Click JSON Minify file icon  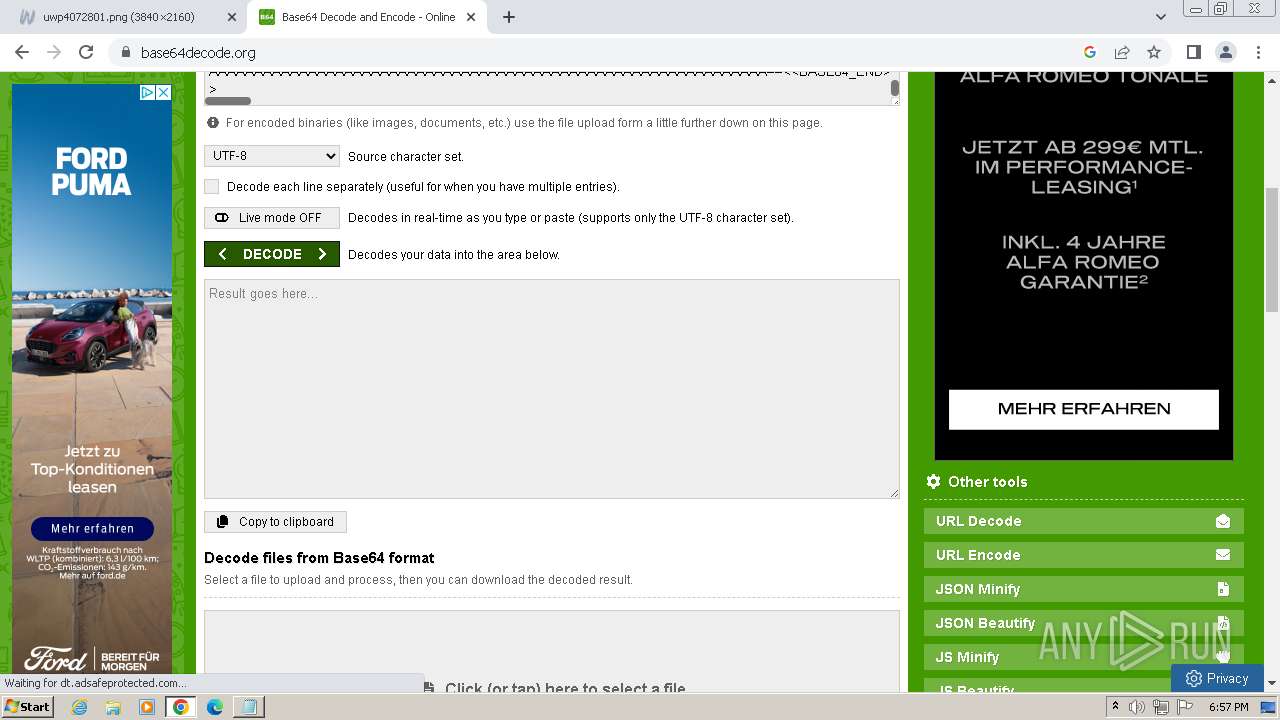point(1223,589)
